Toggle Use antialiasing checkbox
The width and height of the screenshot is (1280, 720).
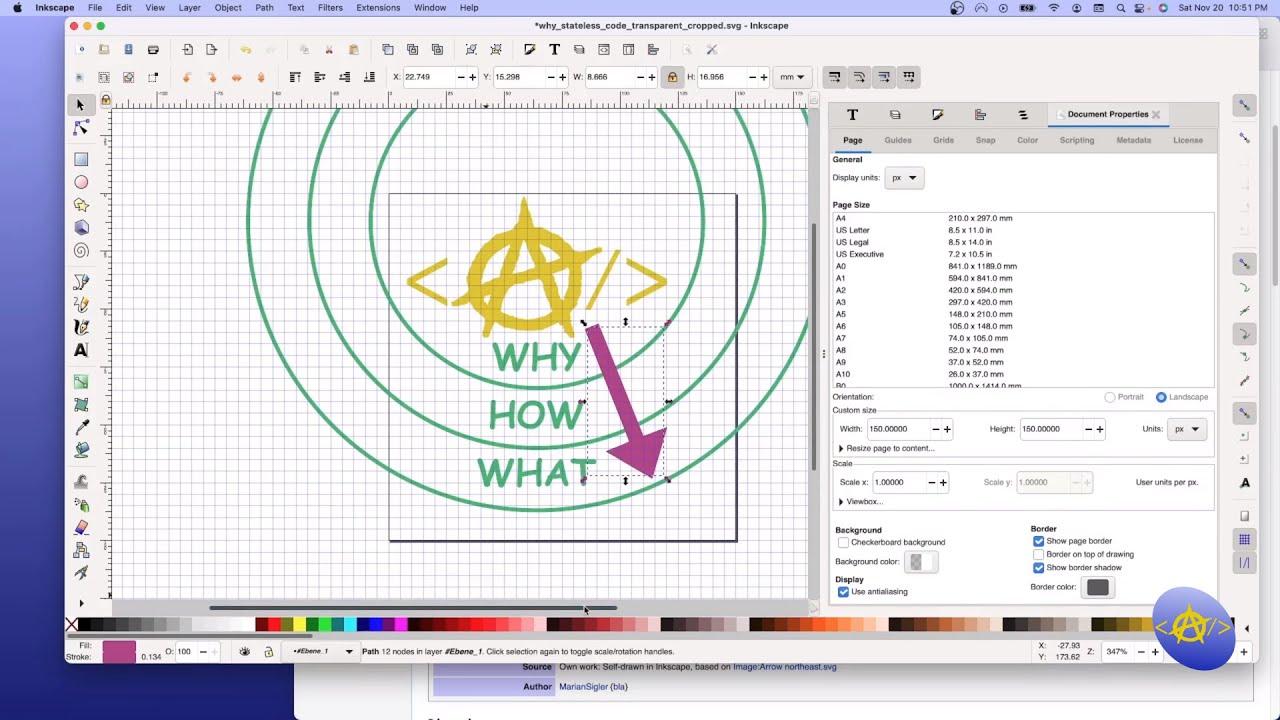(843, 591)
